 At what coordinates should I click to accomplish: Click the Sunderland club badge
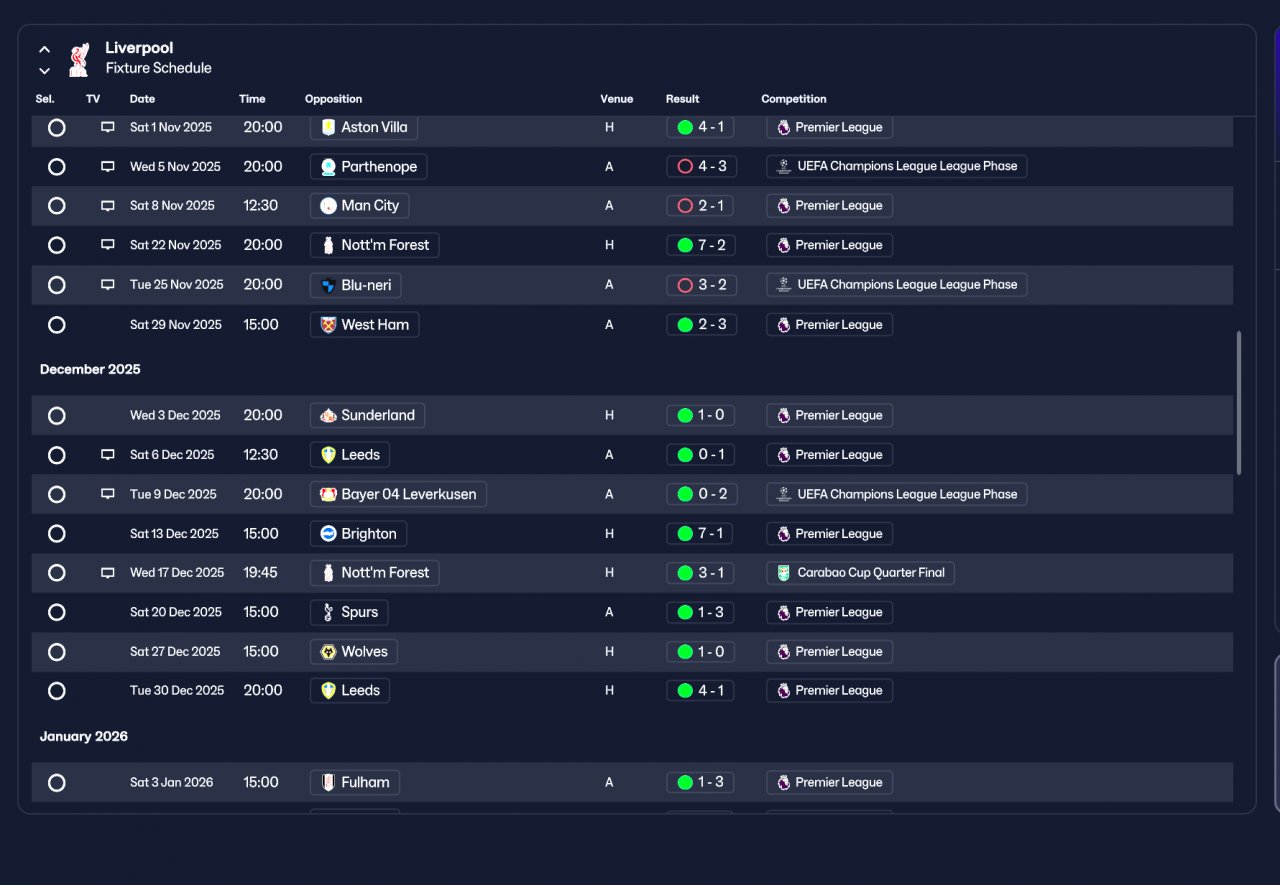tap(328, 415)
